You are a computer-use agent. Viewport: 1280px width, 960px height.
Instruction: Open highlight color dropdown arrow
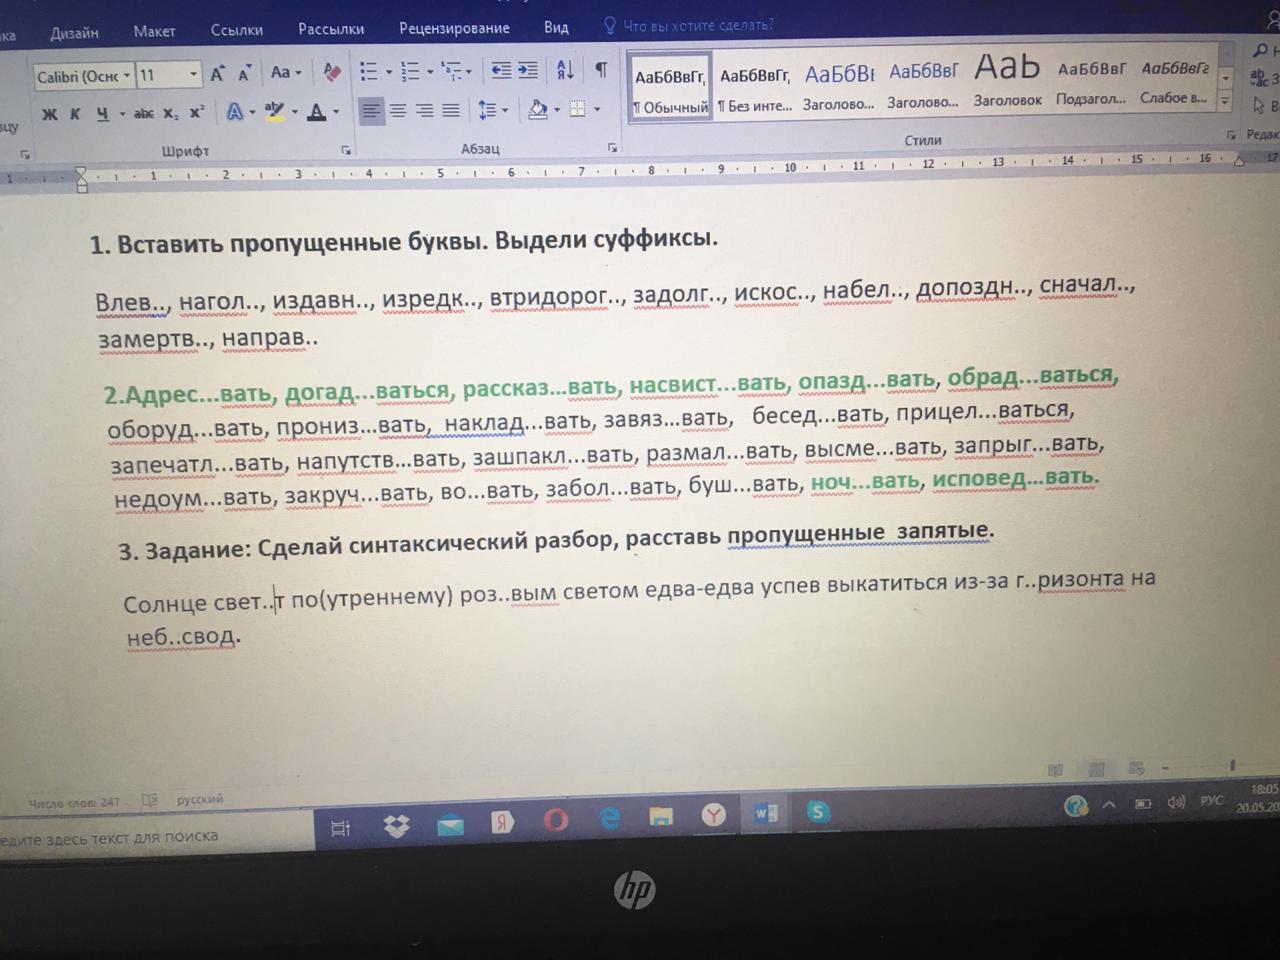(x=294, y=112)
